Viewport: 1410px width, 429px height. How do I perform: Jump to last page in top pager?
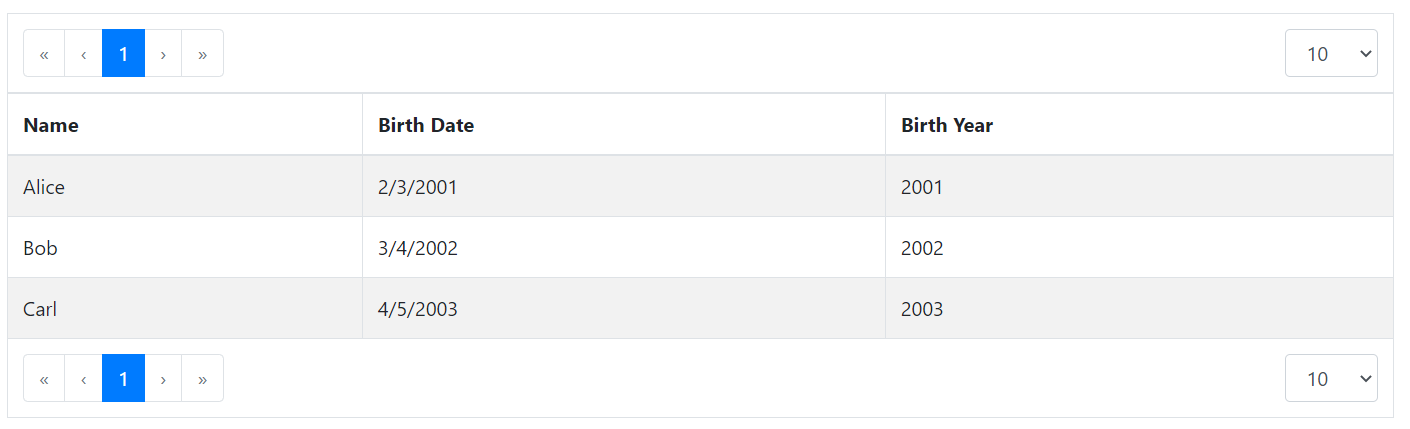click(x=202, y=53)
